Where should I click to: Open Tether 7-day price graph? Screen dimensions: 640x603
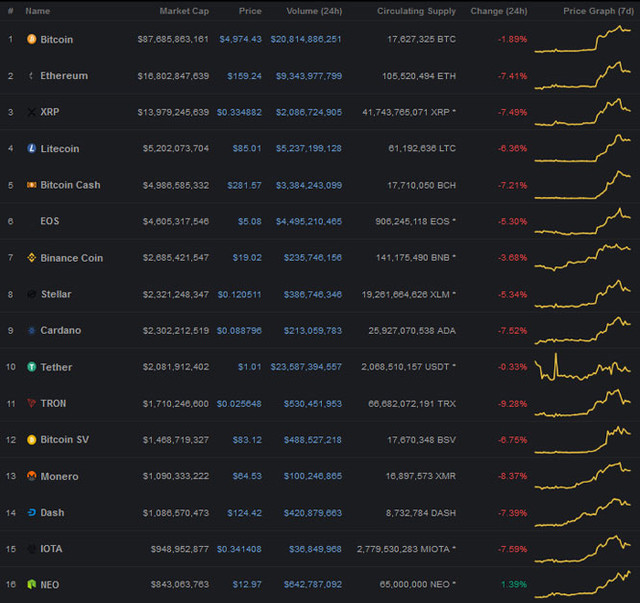tap(583, 367)
